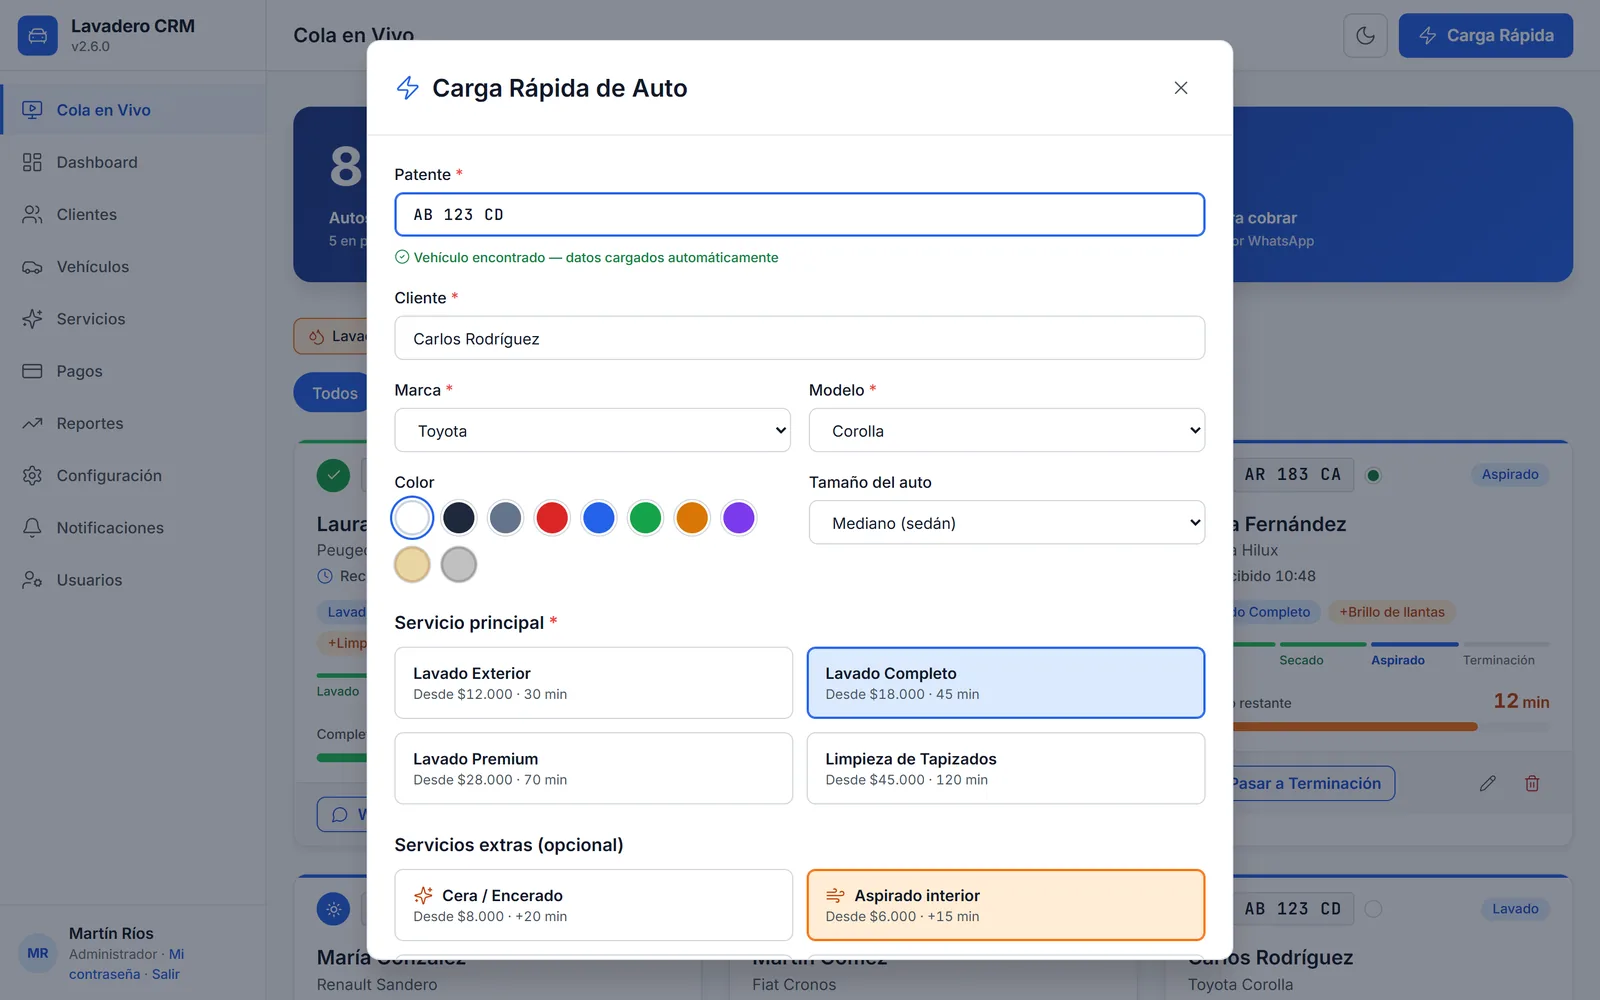Pick the green color swatch
1600x1000 pixels.
[645, 518]
